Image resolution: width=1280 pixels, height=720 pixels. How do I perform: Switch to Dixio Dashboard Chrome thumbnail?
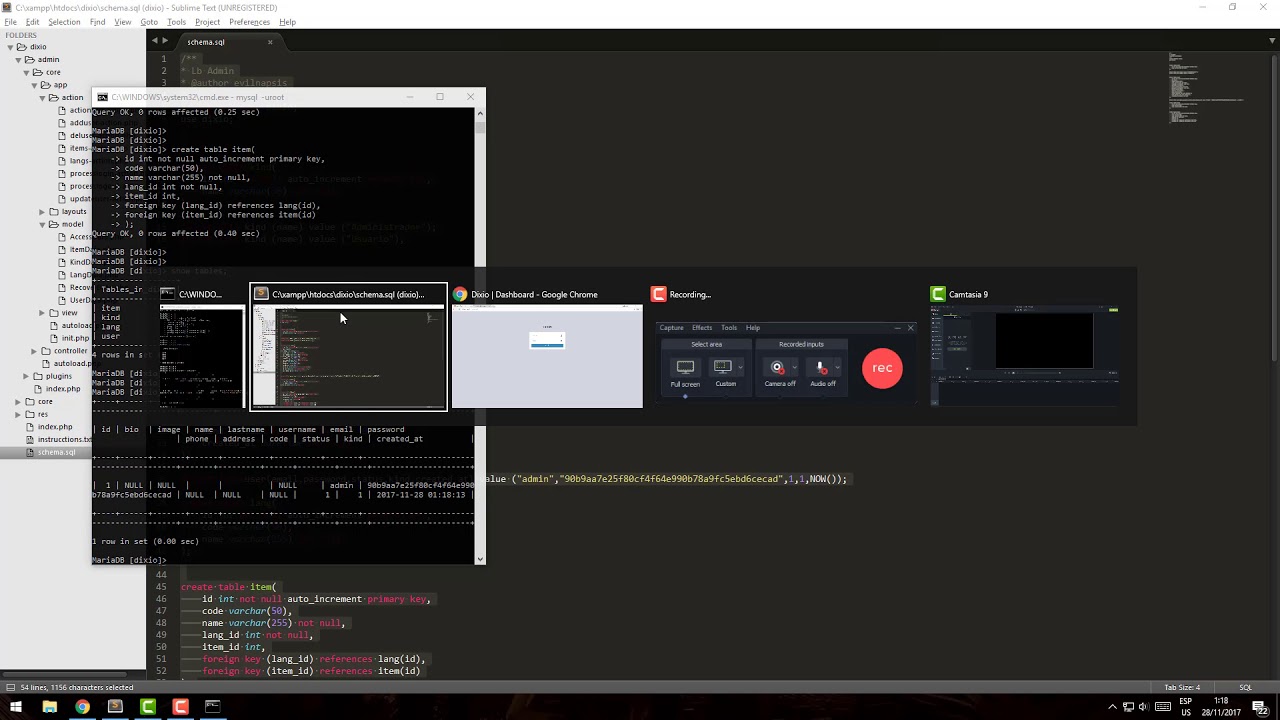point(547,347)
